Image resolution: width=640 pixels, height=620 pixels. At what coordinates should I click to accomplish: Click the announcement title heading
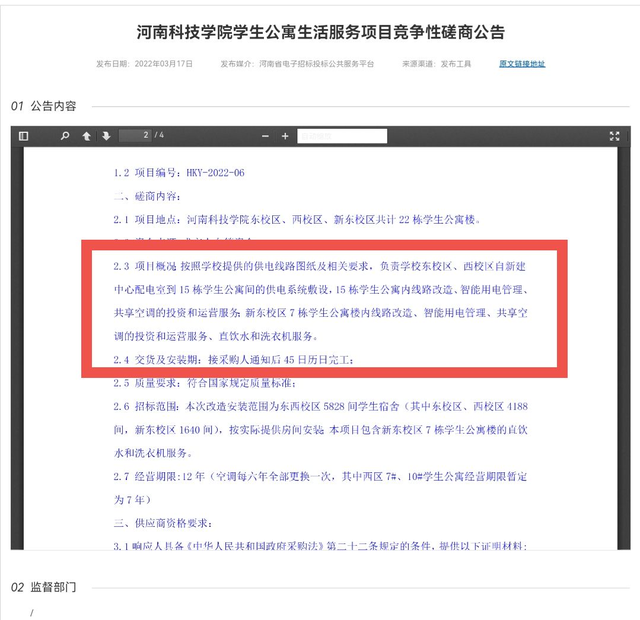click(x=320, y=32)
